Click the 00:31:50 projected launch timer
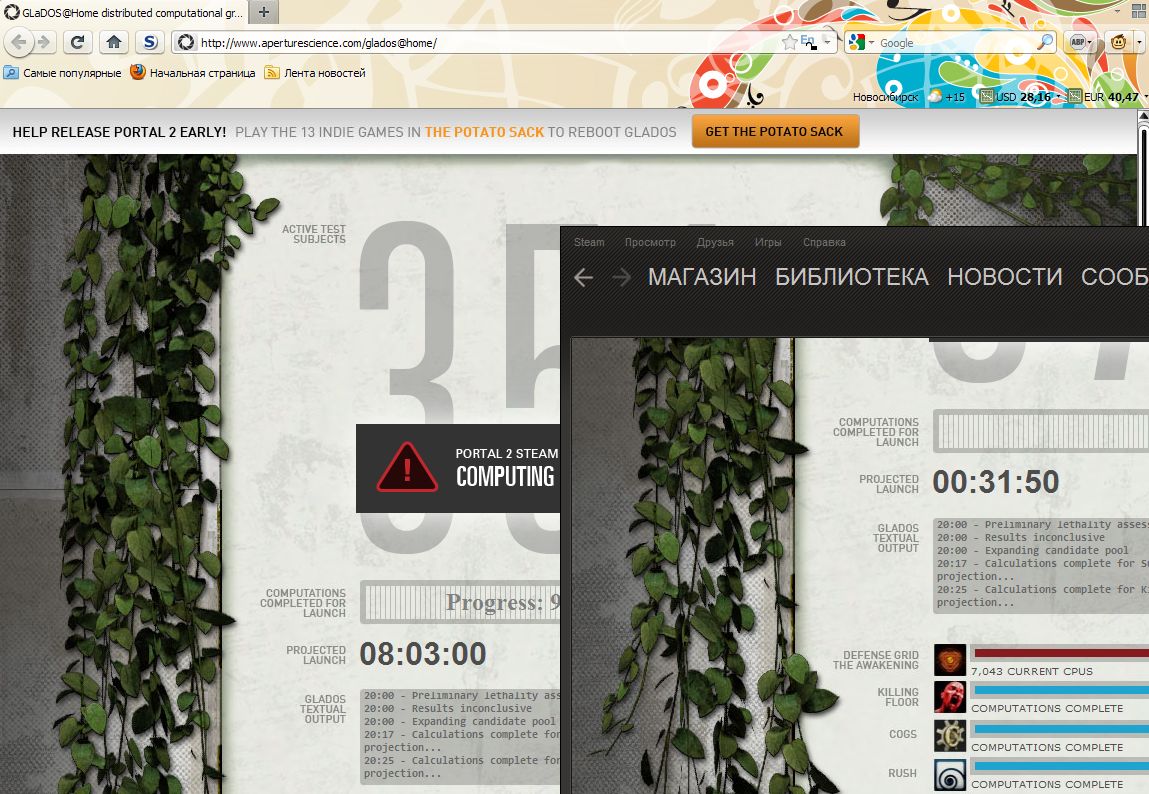This screenshot has height=794, width=1149. pos(996,482)
